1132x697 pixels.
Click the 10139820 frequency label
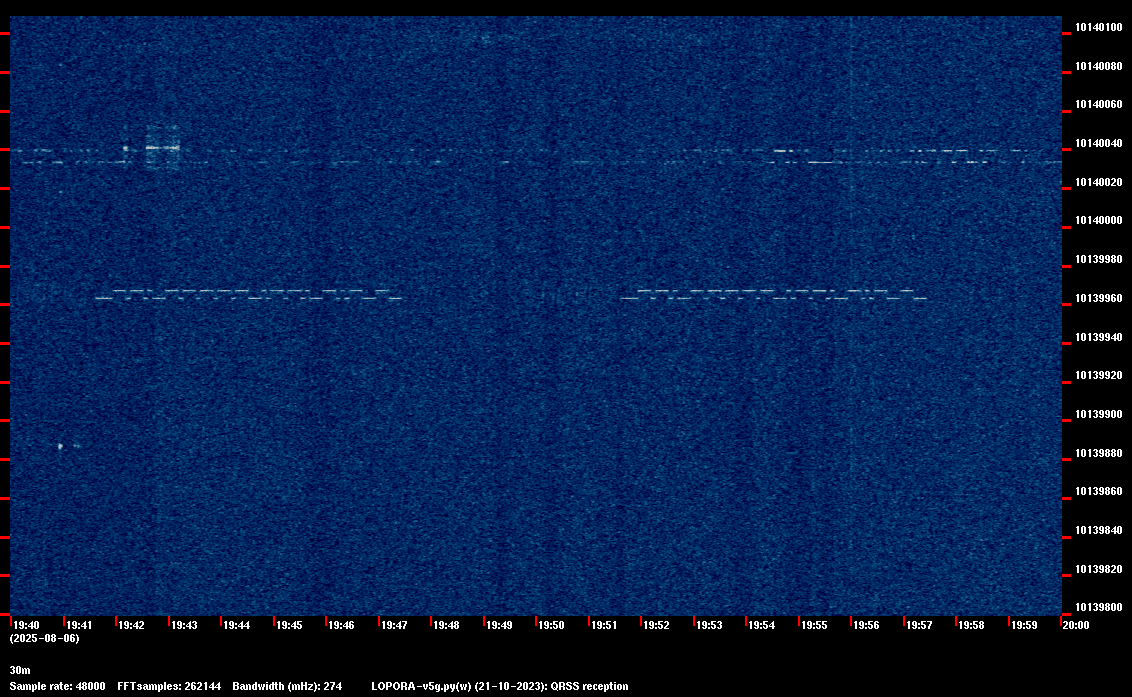tap(1098, 569)
